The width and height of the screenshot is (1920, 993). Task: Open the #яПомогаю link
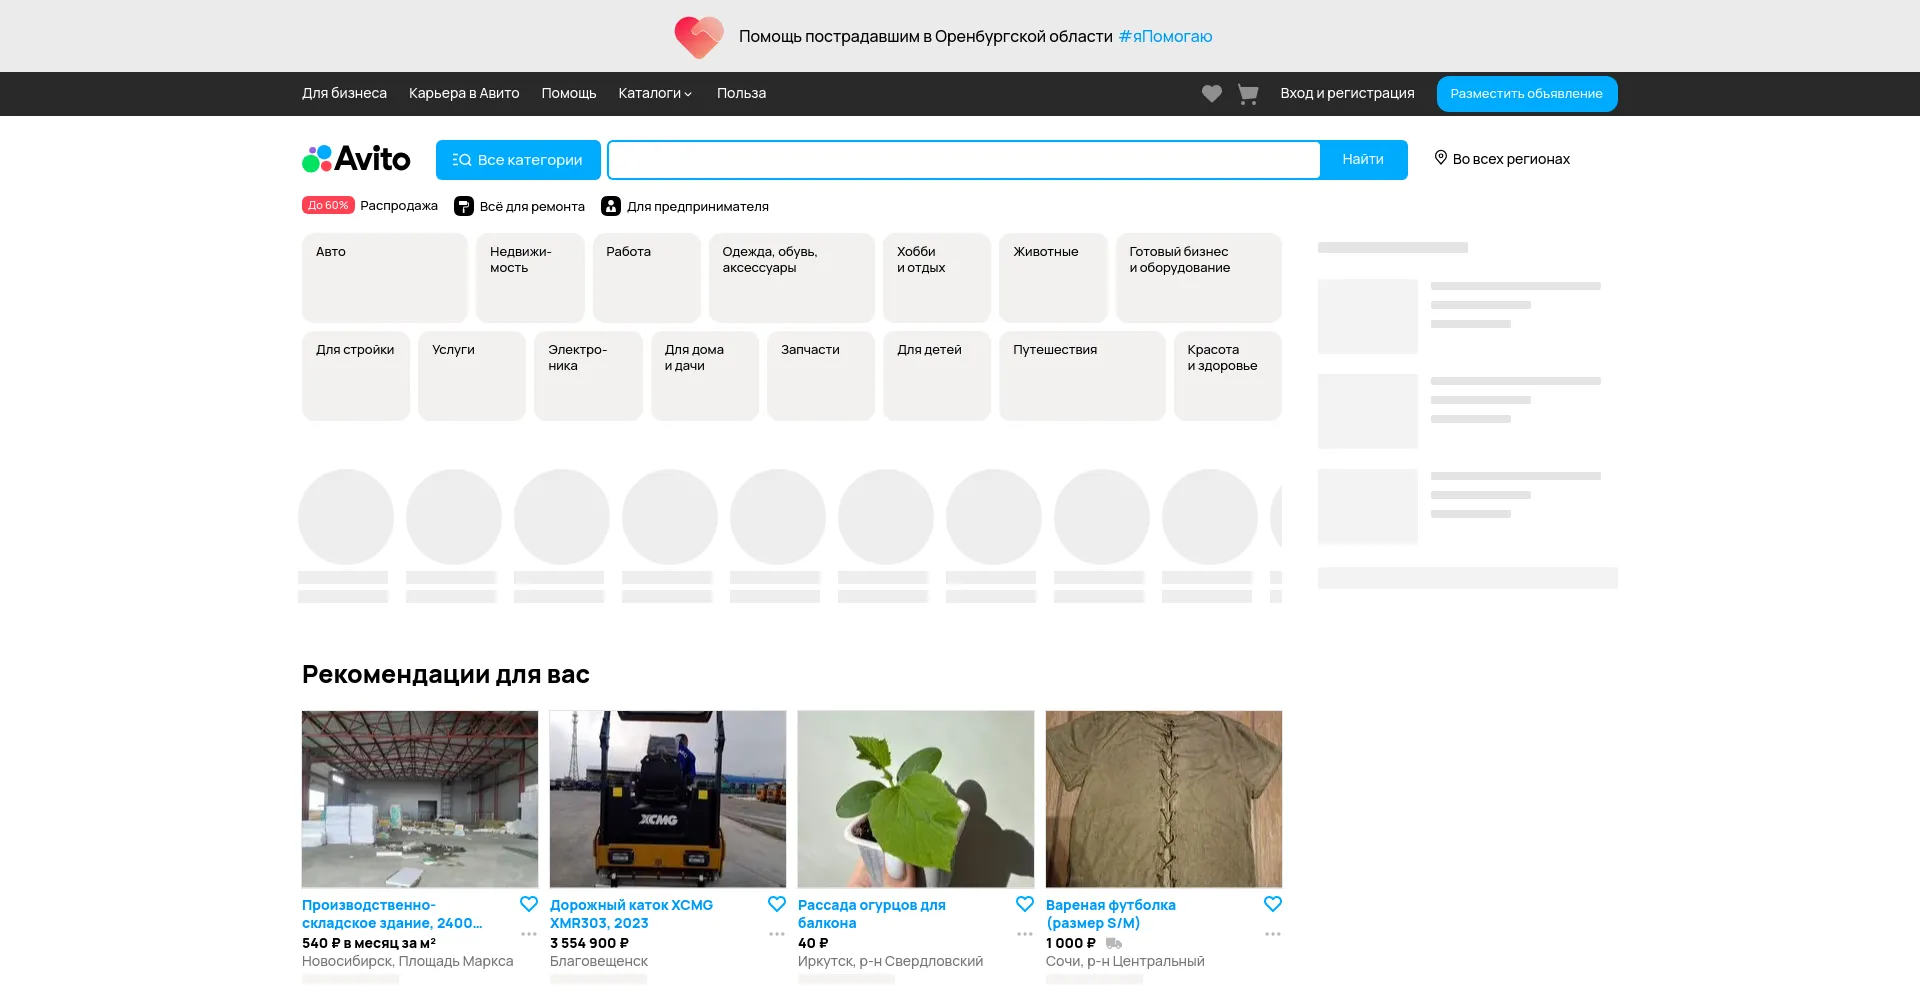[x=1165, y=36]
